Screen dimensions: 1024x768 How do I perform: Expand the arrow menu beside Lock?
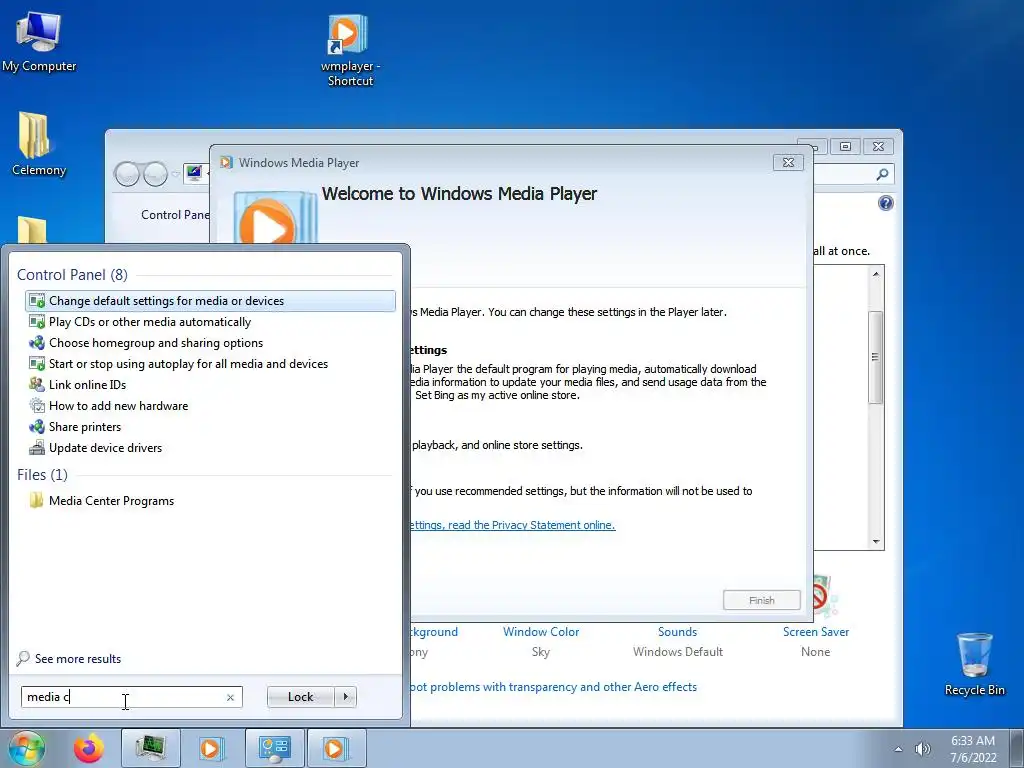pos(345,697)
